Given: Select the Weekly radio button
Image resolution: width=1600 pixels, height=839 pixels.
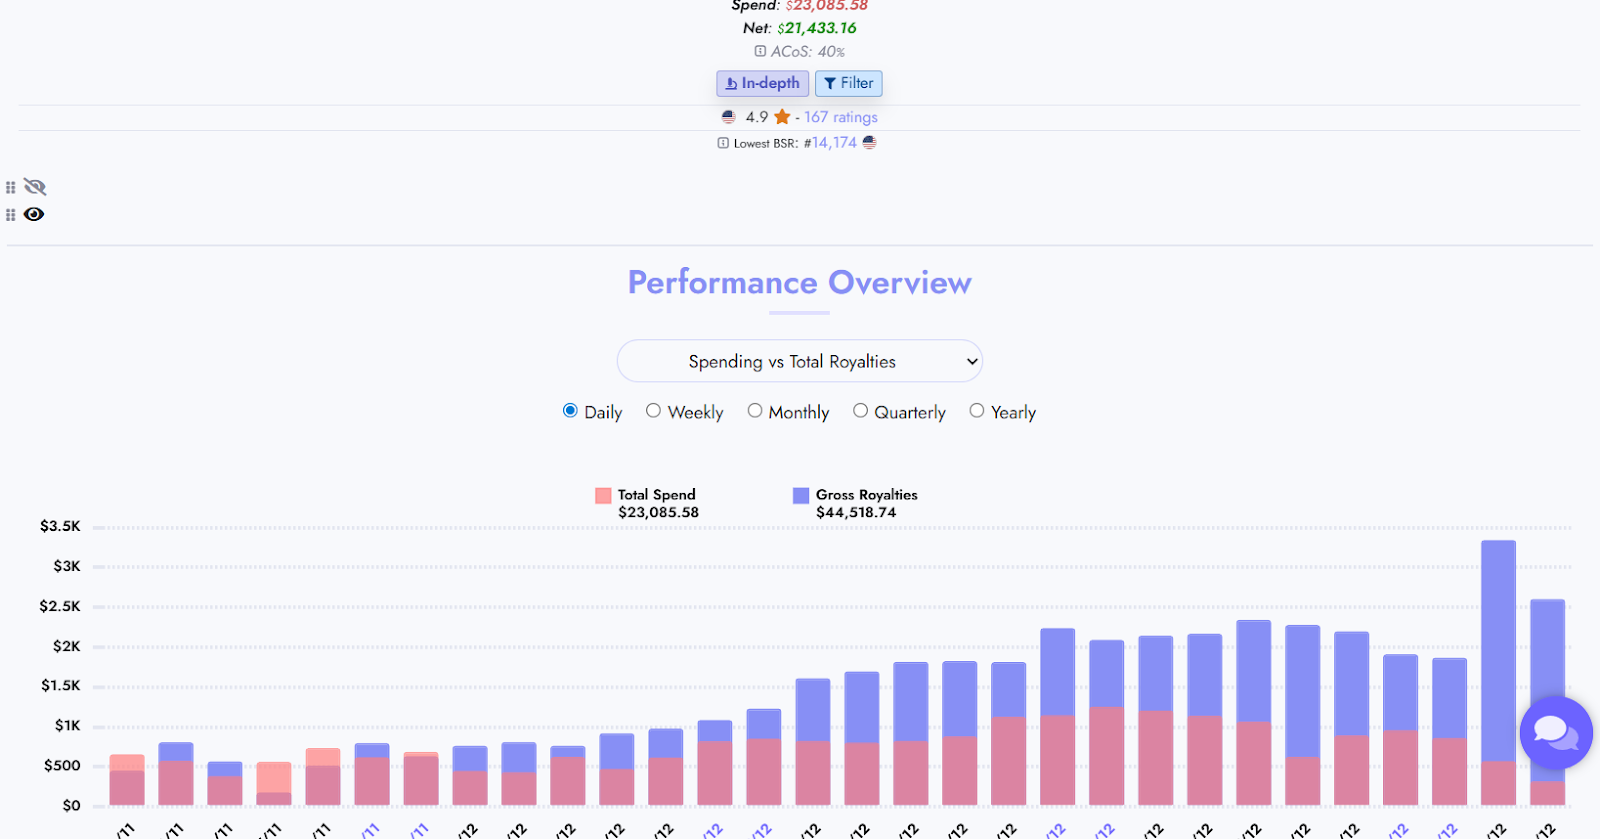Looking at the screenshot, I should coord(653,411).
